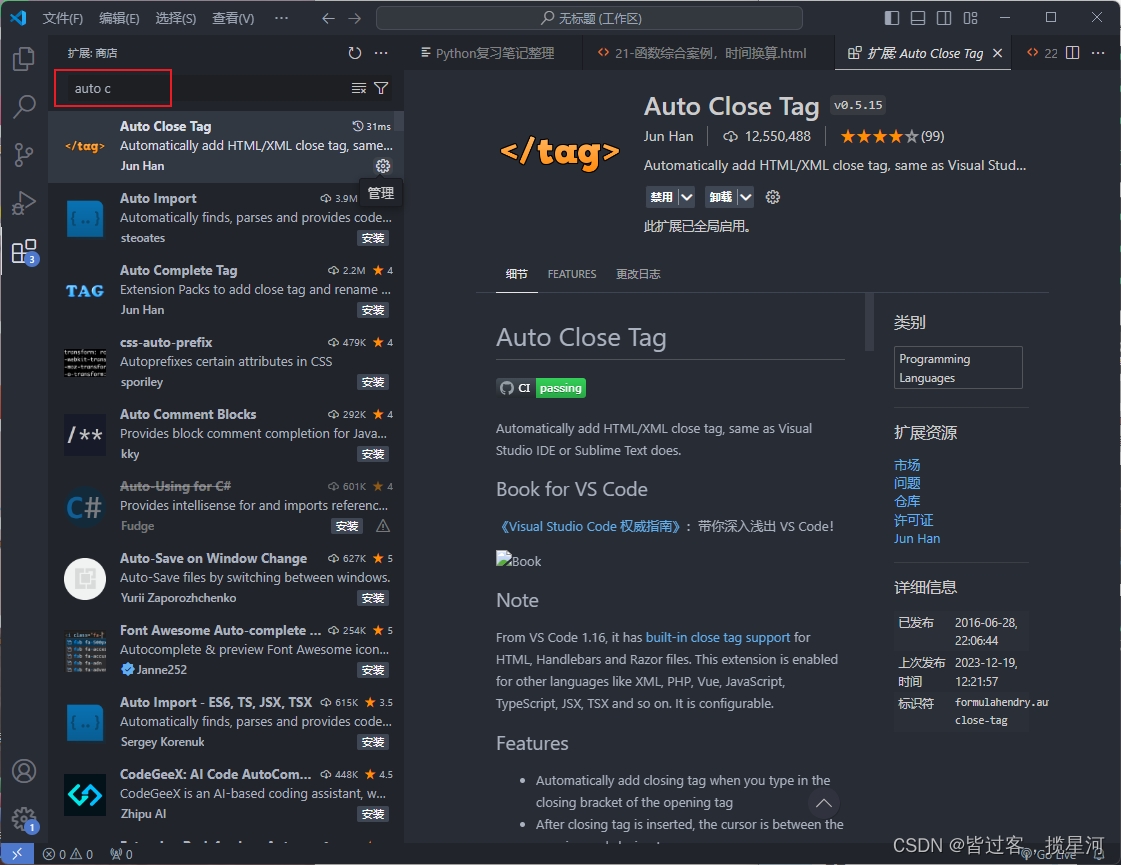The image size is (1121, 865).
Task: Select the 细节 tab
Action: pos(516,274)
